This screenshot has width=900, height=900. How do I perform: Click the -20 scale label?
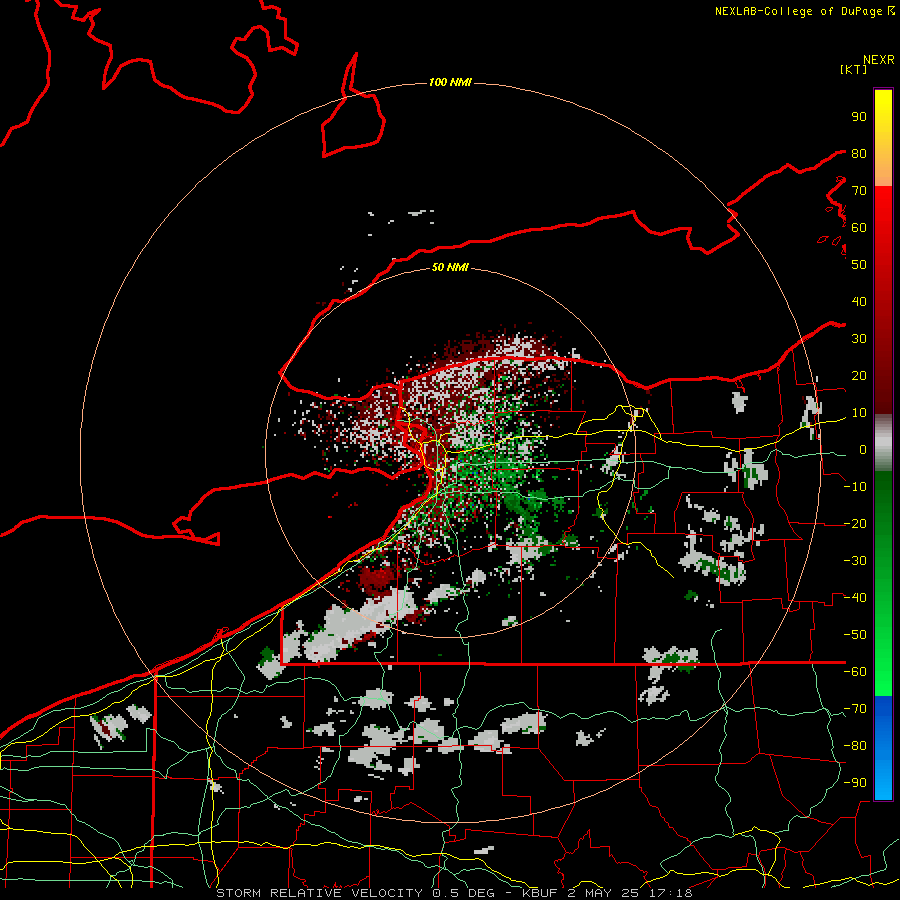[x=855, y=523]
